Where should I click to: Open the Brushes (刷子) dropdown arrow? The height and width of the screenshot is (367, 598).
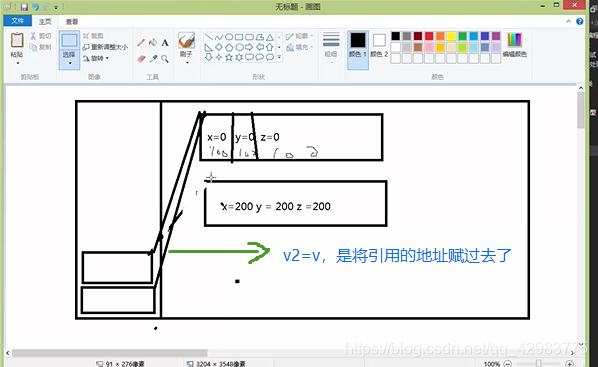point(186,63)
